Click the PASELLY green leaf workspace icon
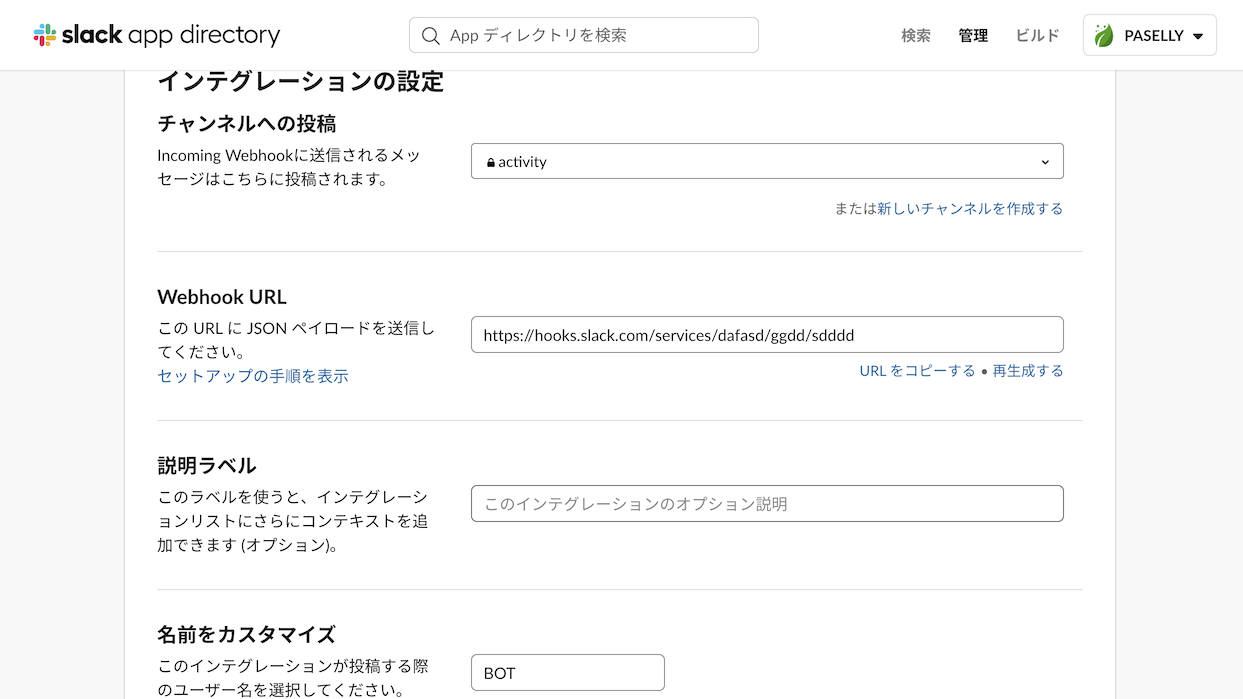The image size is (1243, 699). (1104, 36)
